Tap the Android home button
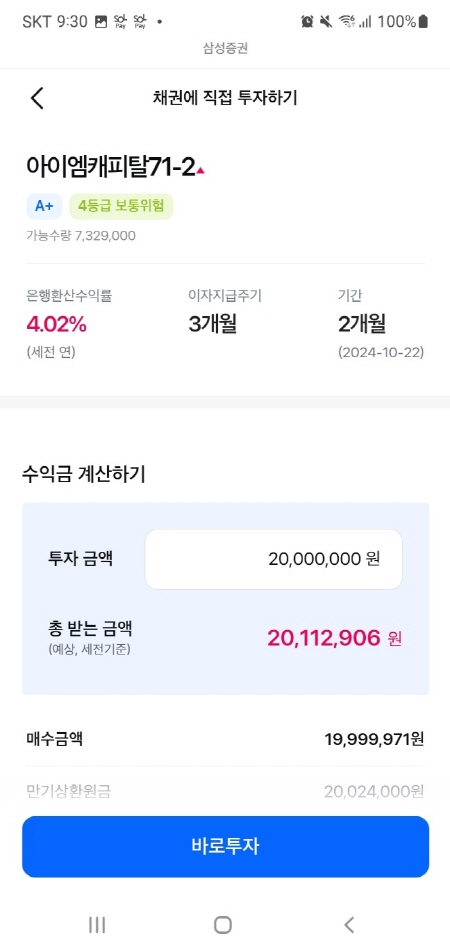The height and width of the screenshot is (950, 450). click(x=223, y=924)
